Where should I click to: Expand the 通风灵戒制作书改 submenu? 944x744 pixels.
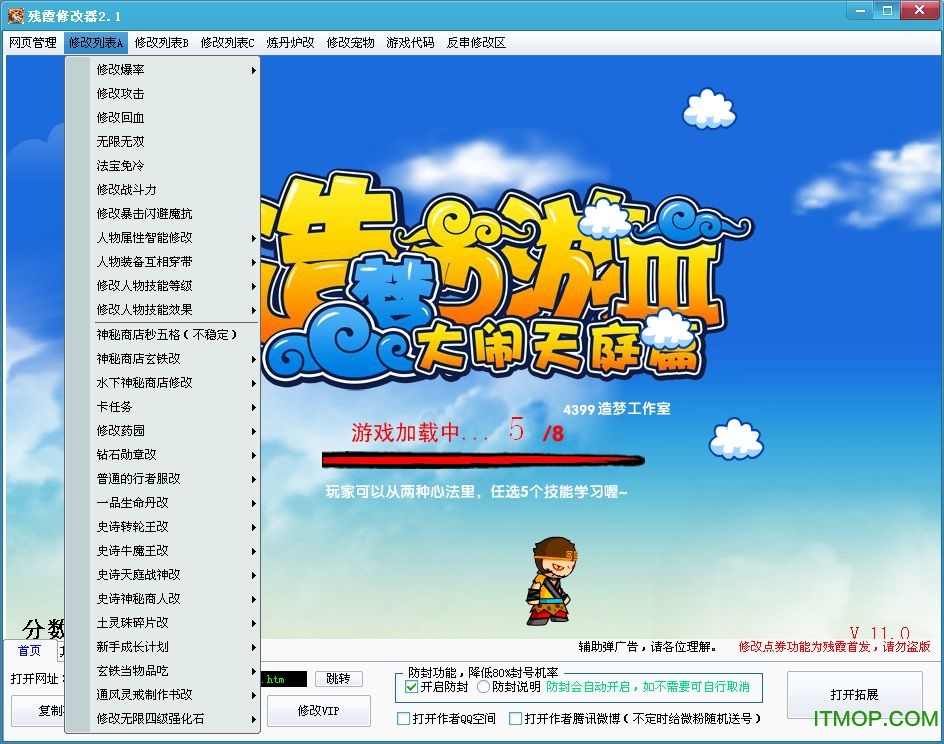[163, 695]
